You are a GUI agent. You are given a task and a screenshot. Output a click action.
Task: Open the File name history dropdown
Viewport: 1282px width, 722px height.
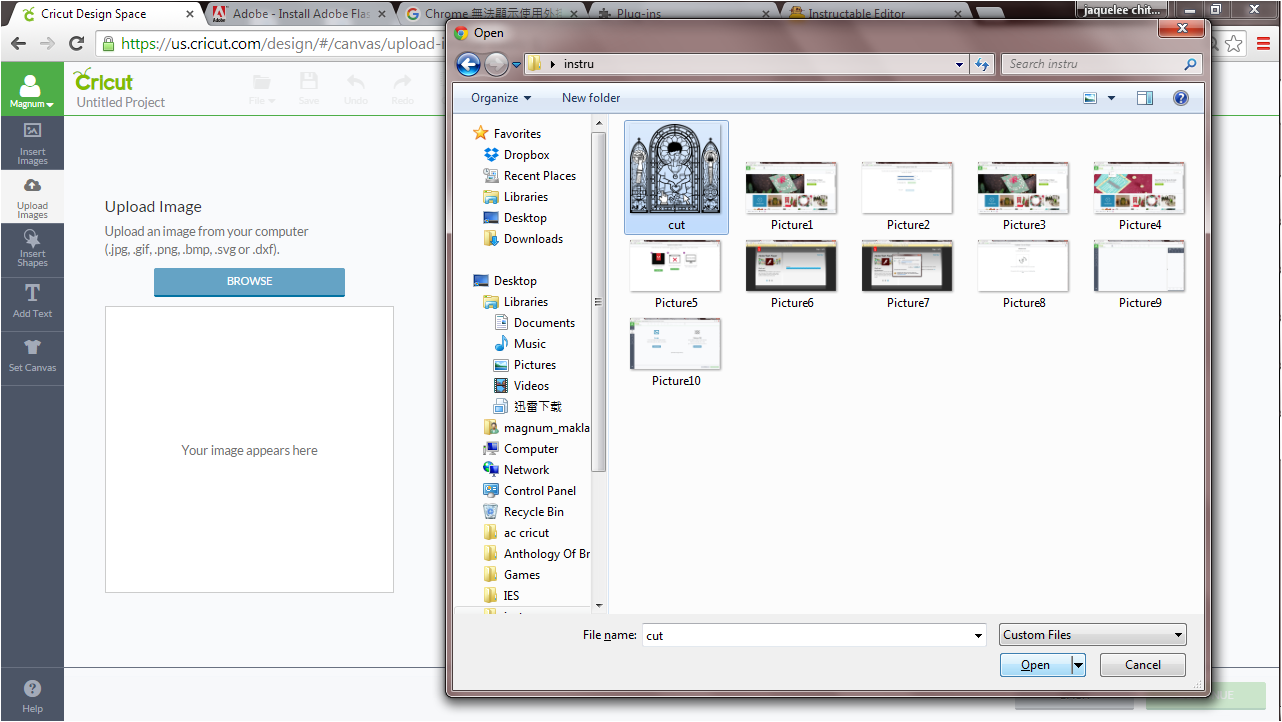pos(978,635)
